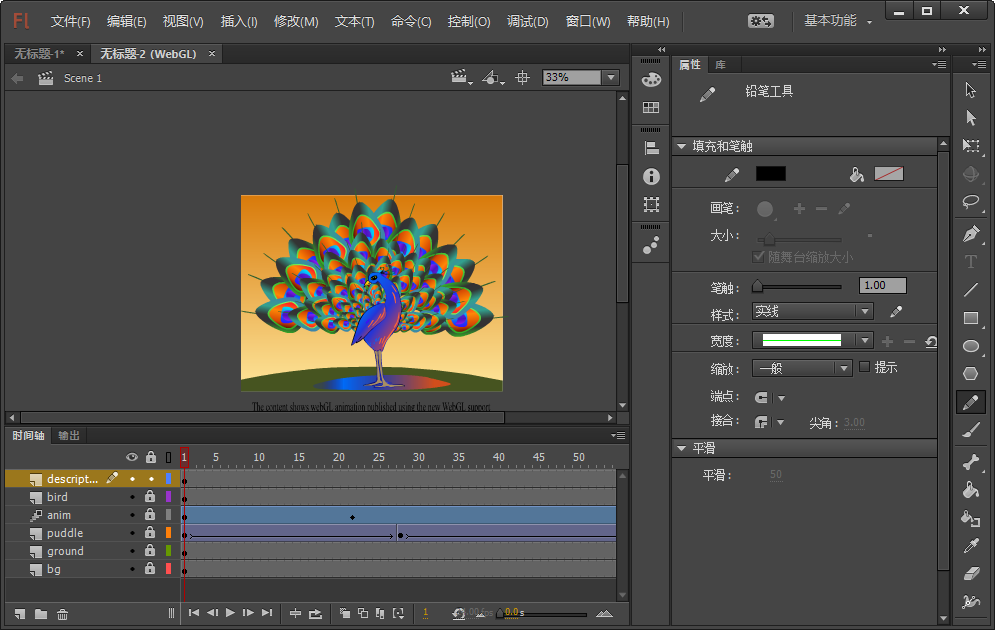Click the fill color none swatch
This screenshot has height=630, width=995.
click(888, 173)
